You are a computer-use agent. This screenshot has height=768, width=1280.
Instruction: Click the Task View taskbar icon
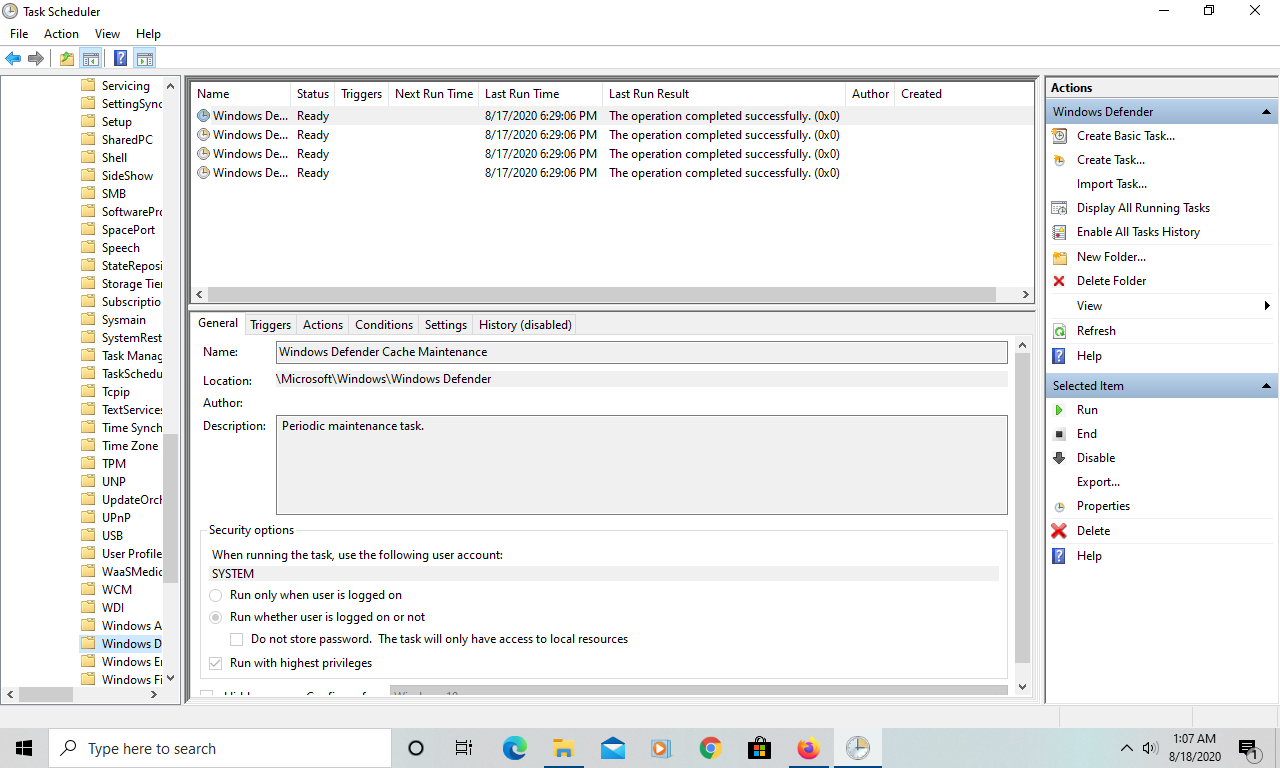[464, 748]
